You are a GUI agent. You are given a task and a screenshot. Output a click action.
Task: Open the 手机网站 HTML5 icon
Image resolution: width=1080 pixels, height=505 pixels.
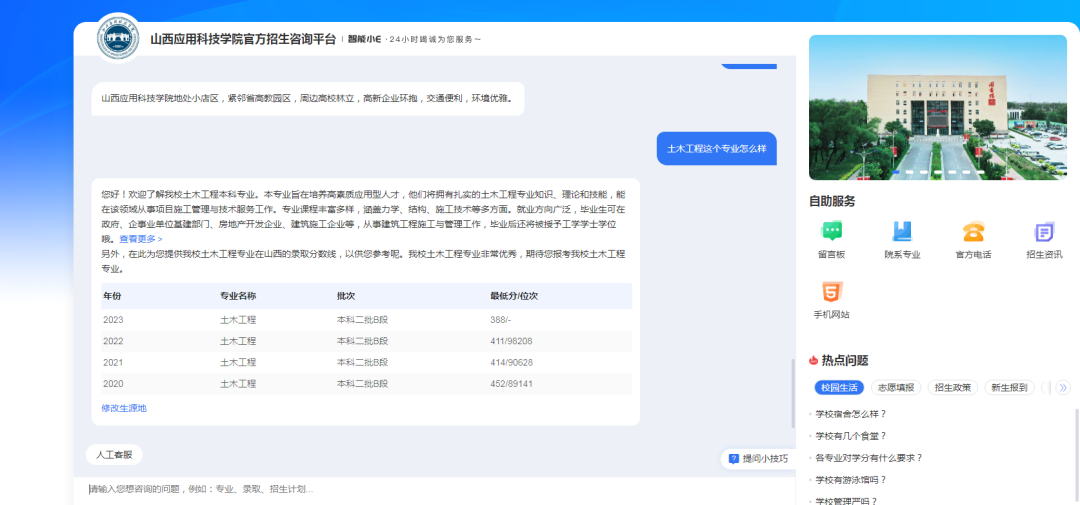pos(831,293)
